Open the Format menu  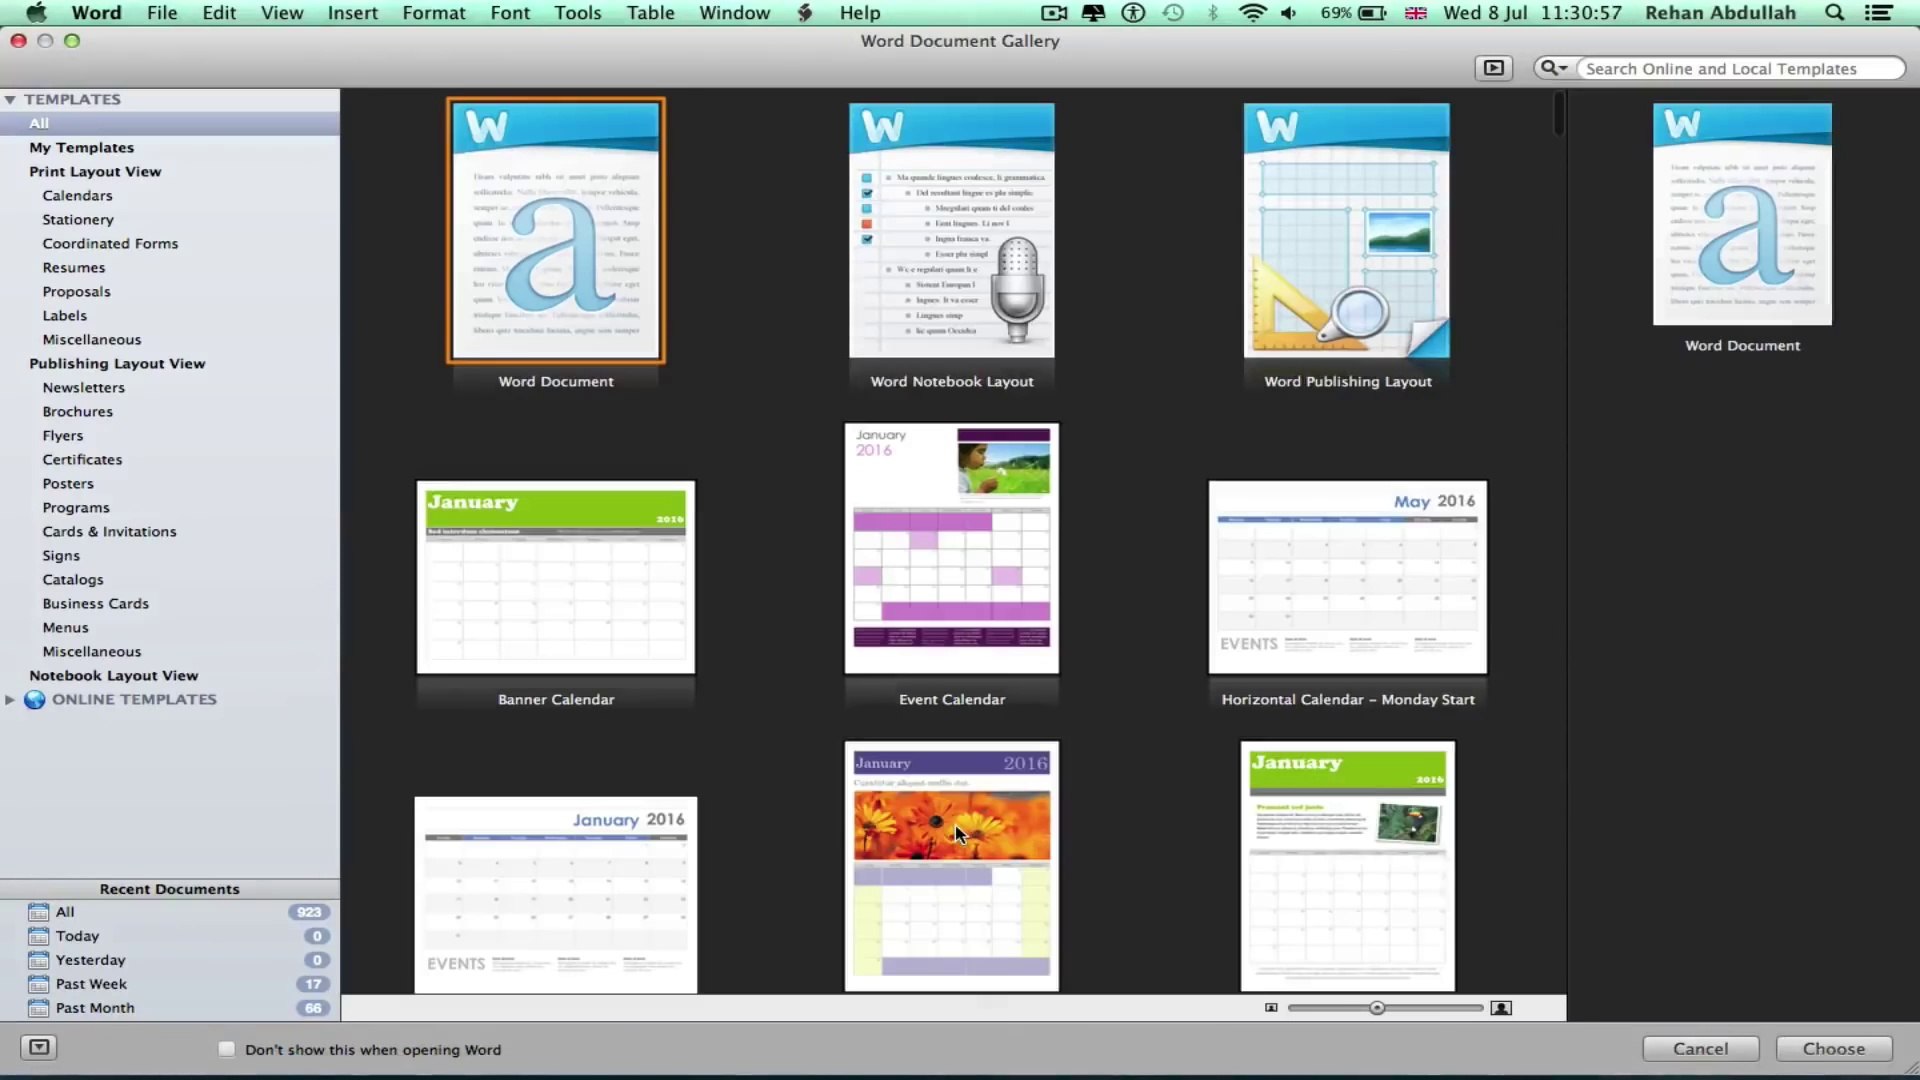point(433,13)
